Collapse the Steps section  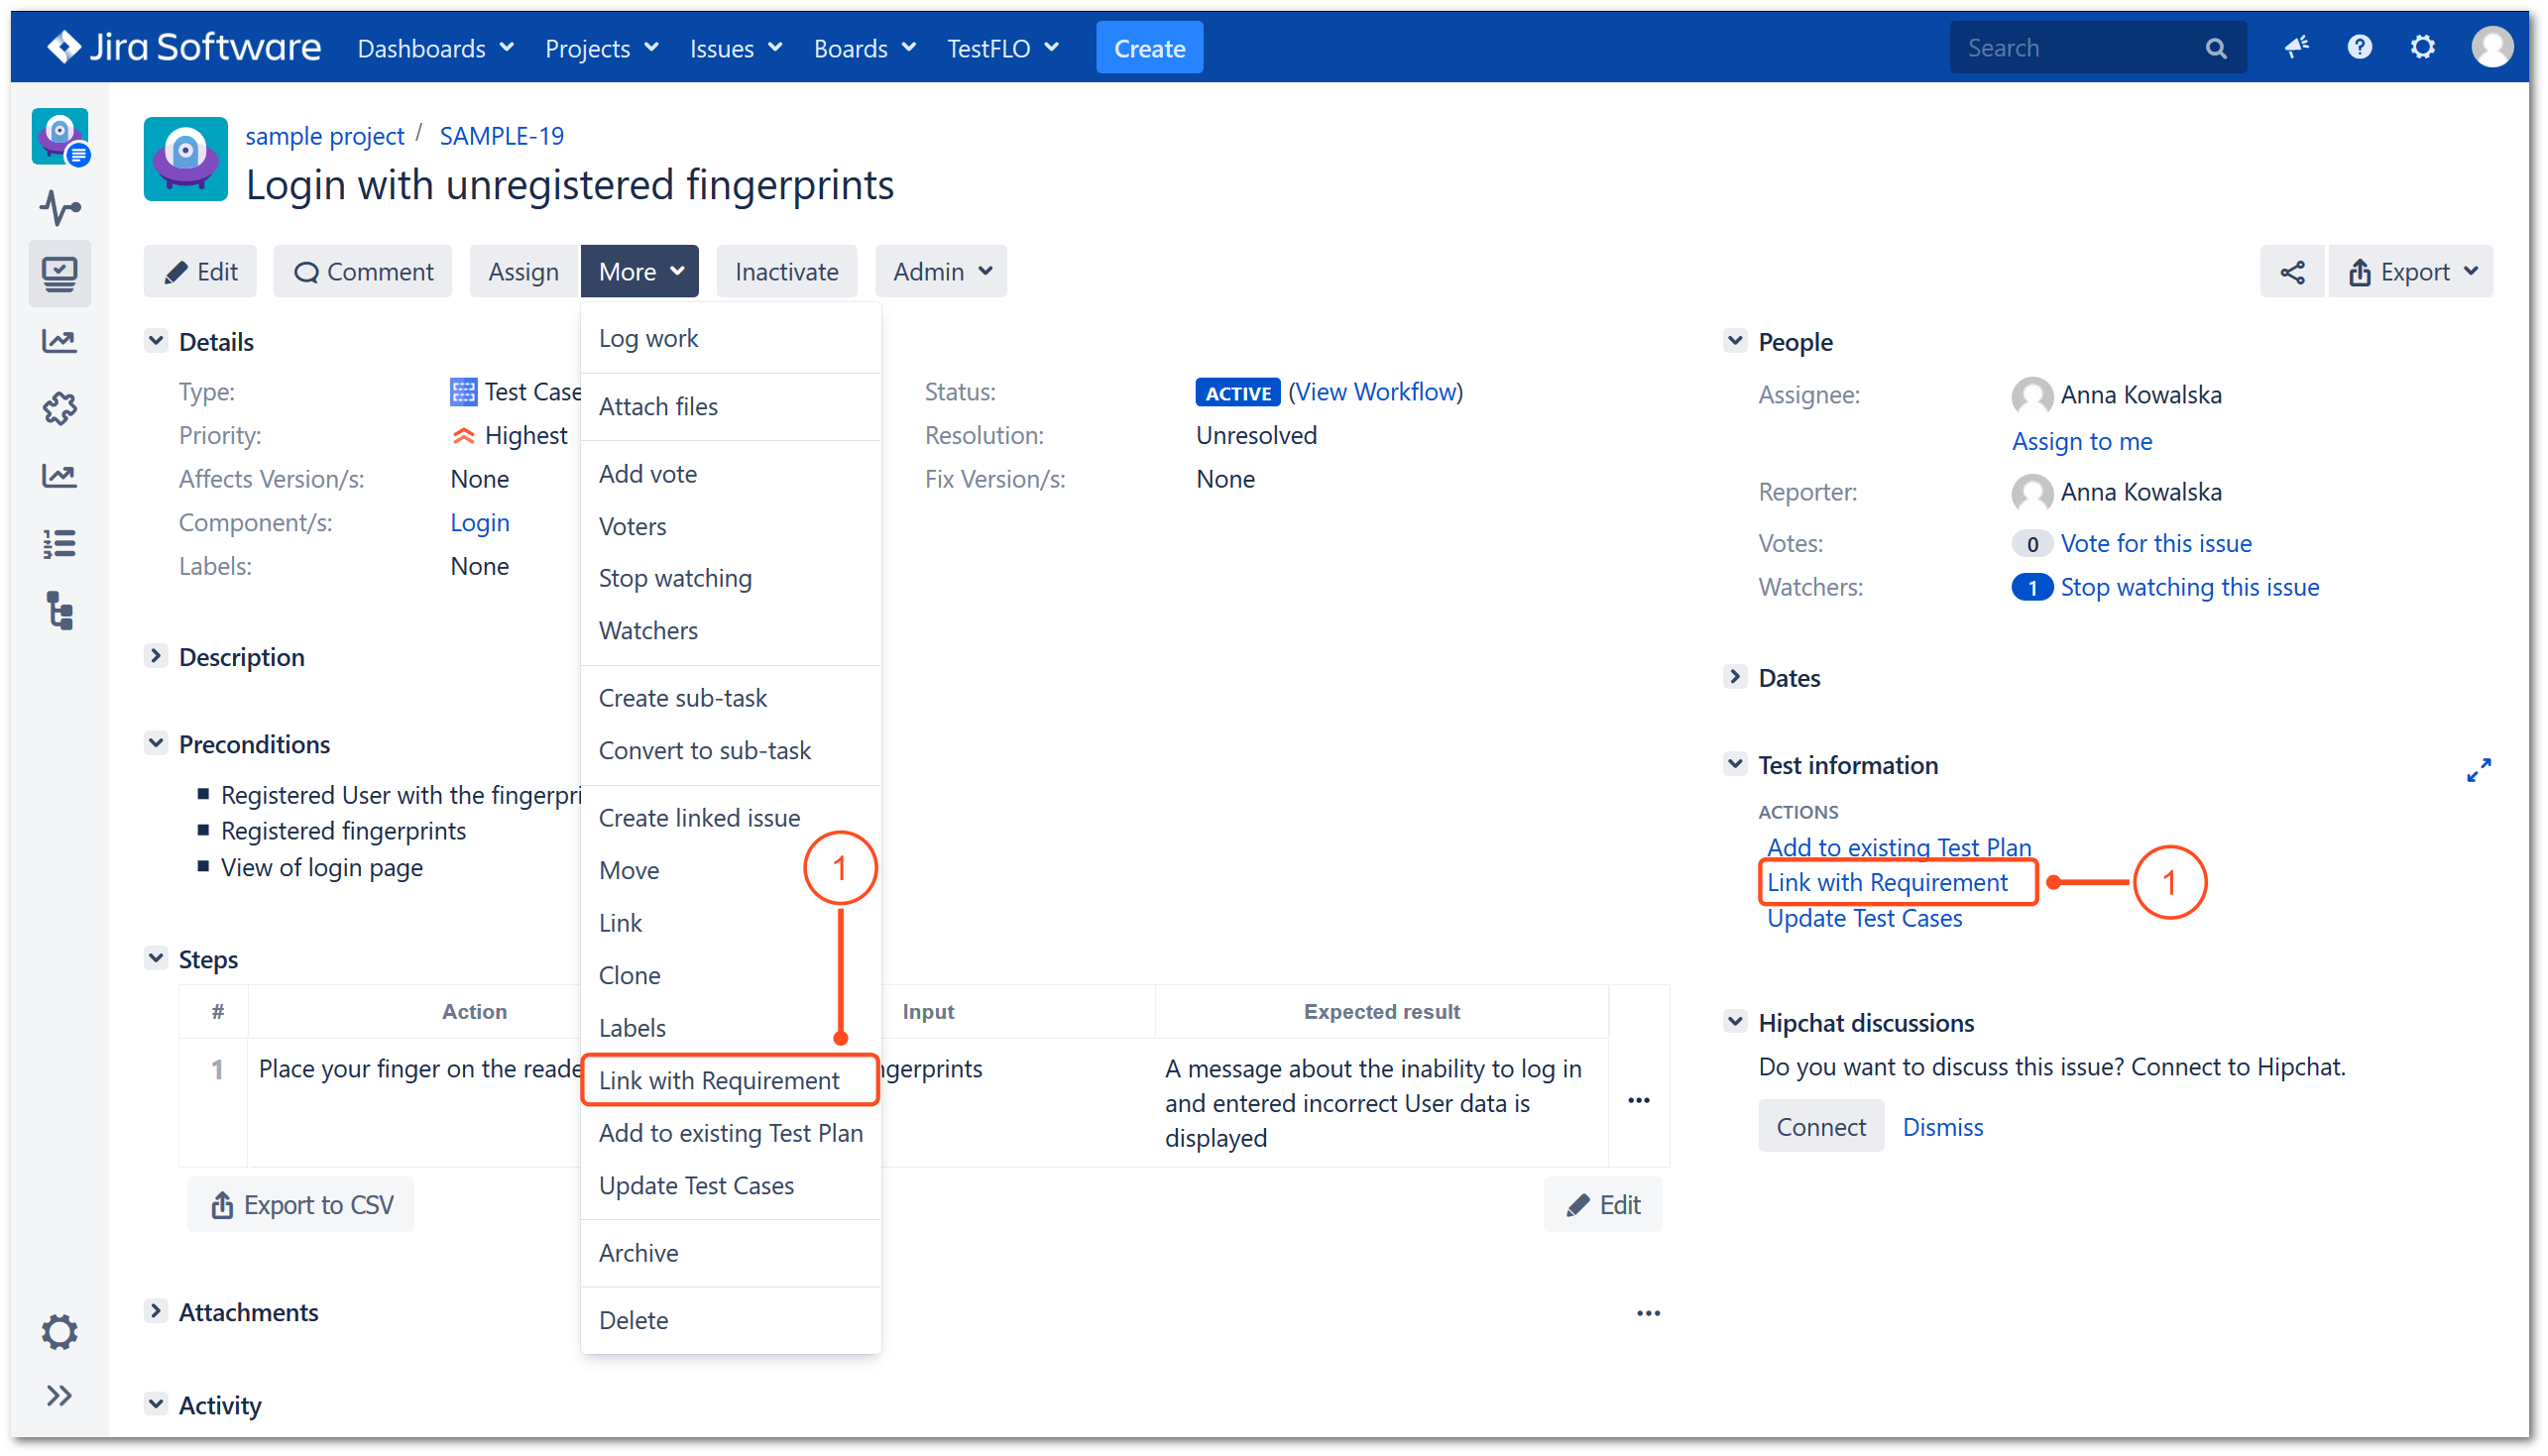click(156, 958)
